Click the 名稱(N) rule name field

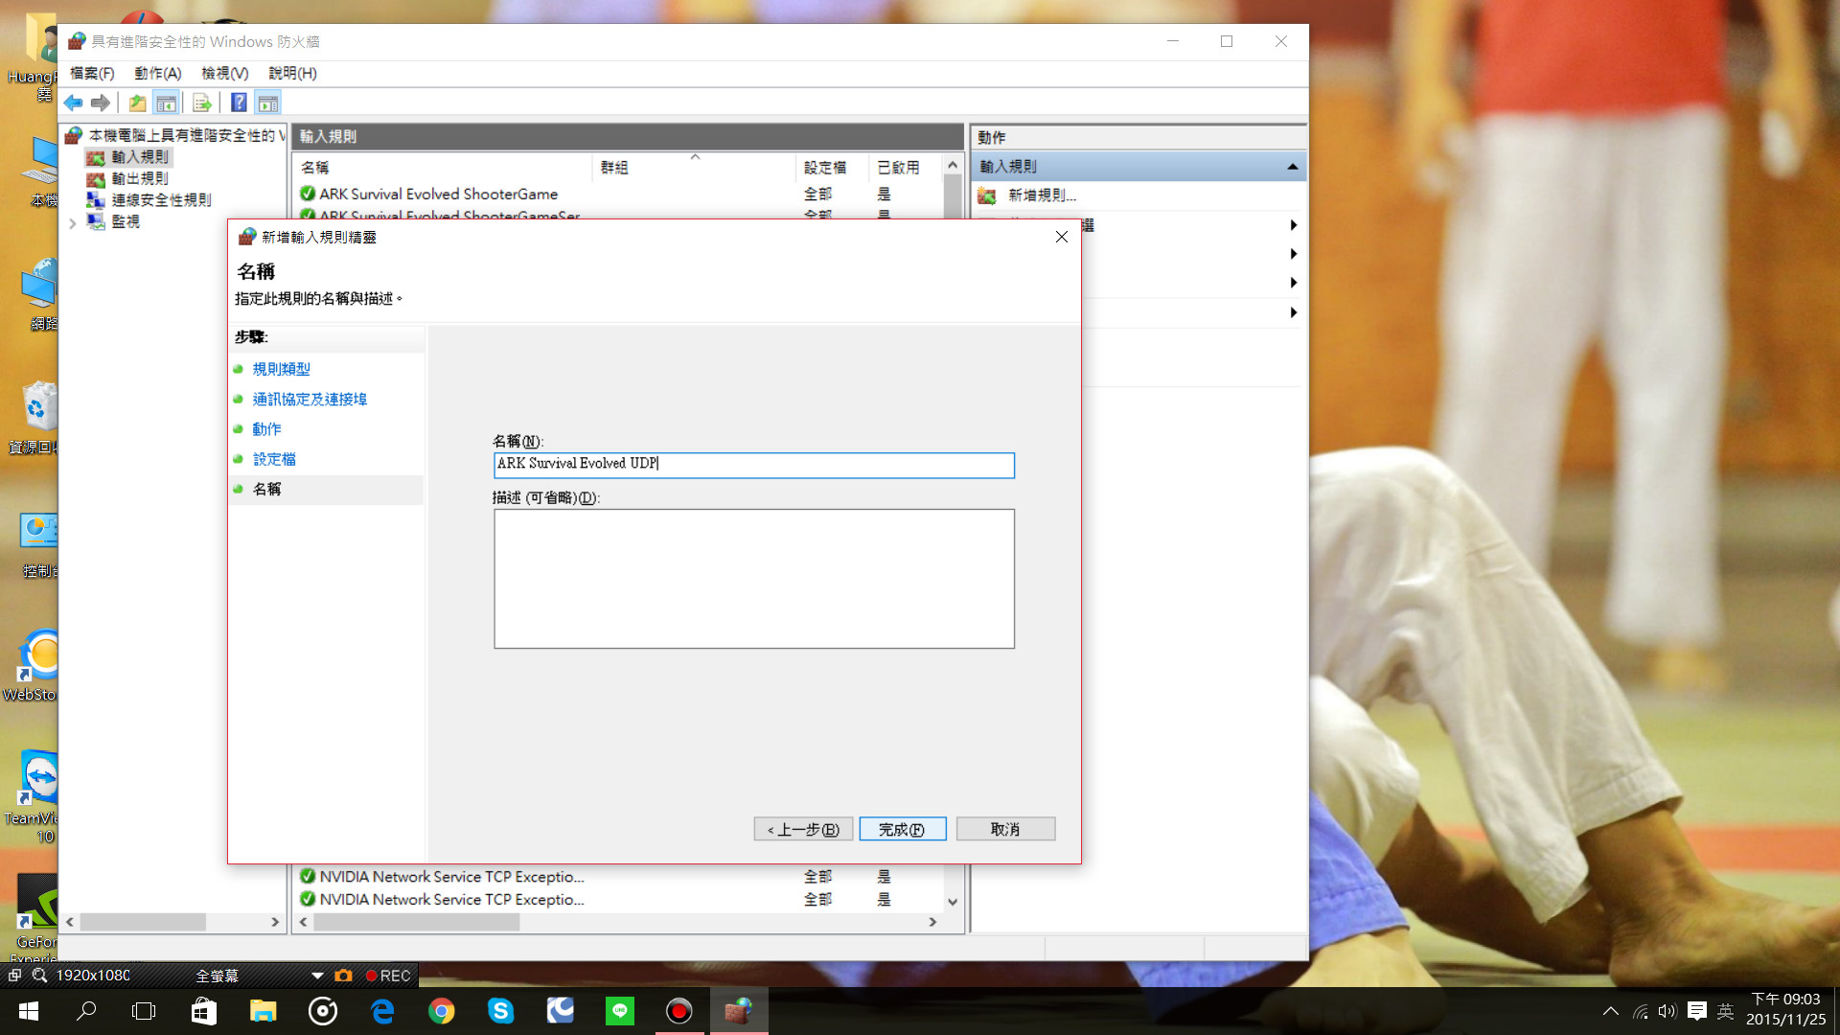tap(754, 465)
